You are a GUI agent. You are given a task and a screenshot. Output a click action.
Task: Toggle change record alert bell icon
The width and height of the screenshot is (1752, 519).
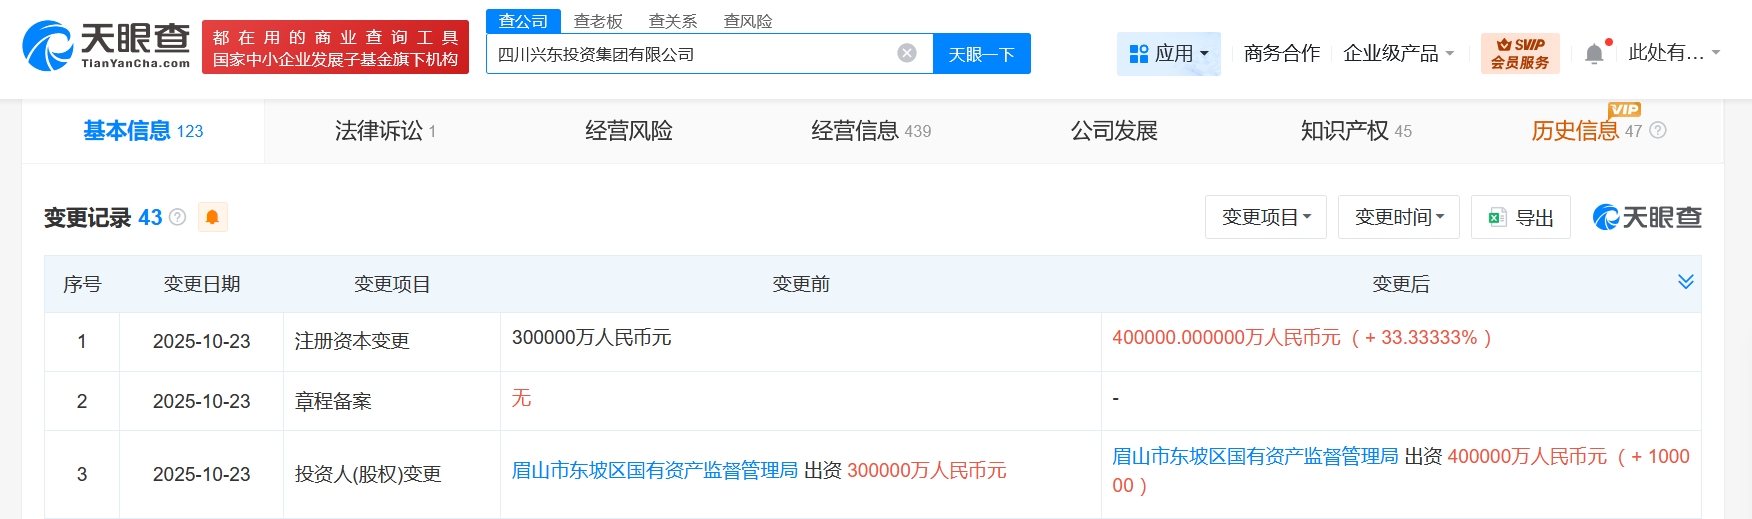(212, 217)
